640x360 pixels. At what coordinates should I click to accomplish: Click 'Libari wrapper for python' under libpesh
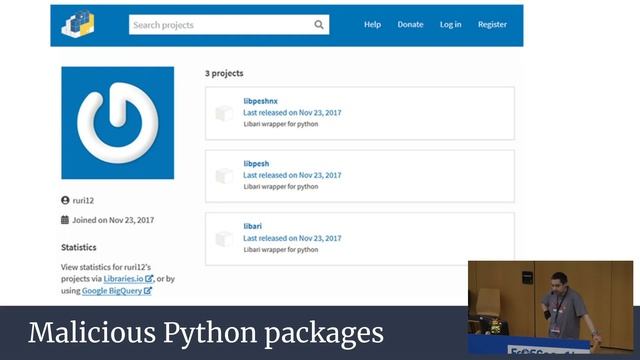[281, 187]
